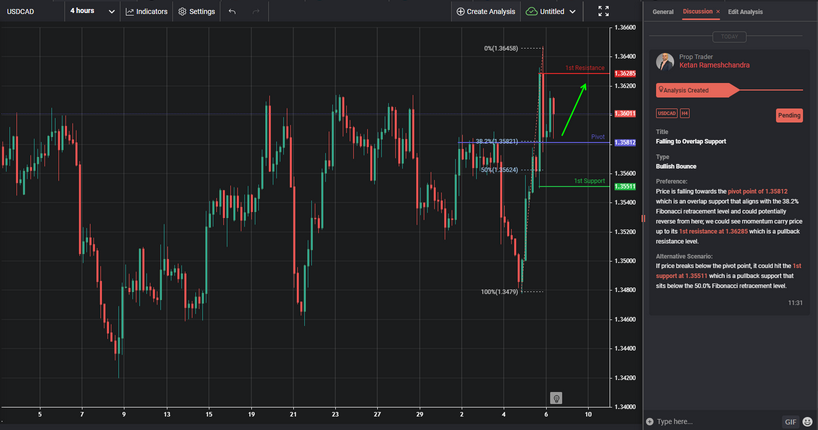
Task: Click the USDCAD tag badge
Action: (x=666, y=113)
